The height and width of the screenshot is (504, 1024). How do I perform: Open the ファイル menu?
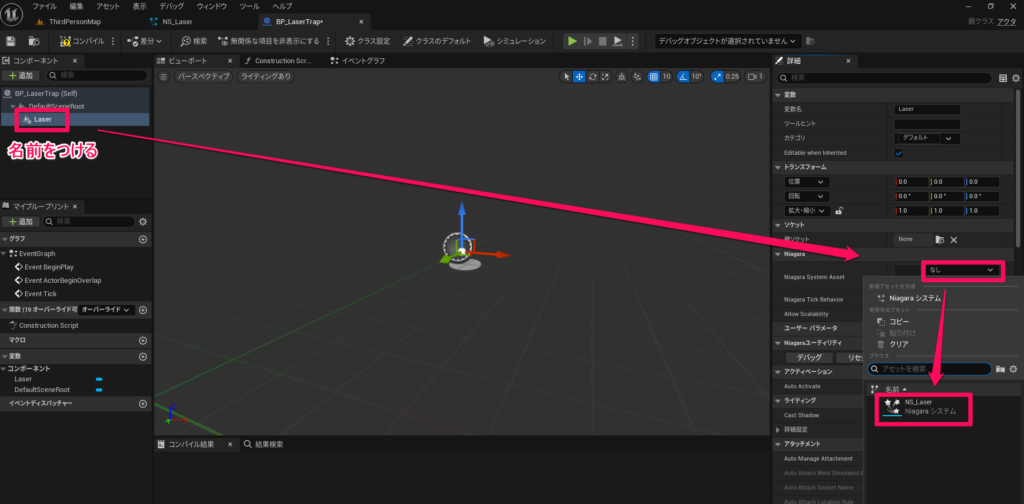click(x=44, y=6)
